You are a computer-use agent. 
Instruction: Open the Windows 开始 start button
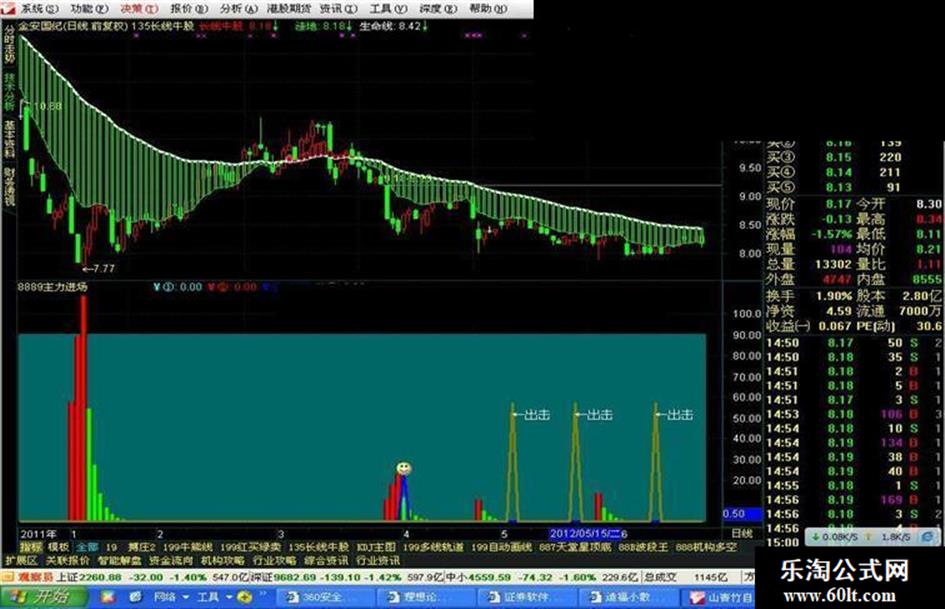point(42,598)
